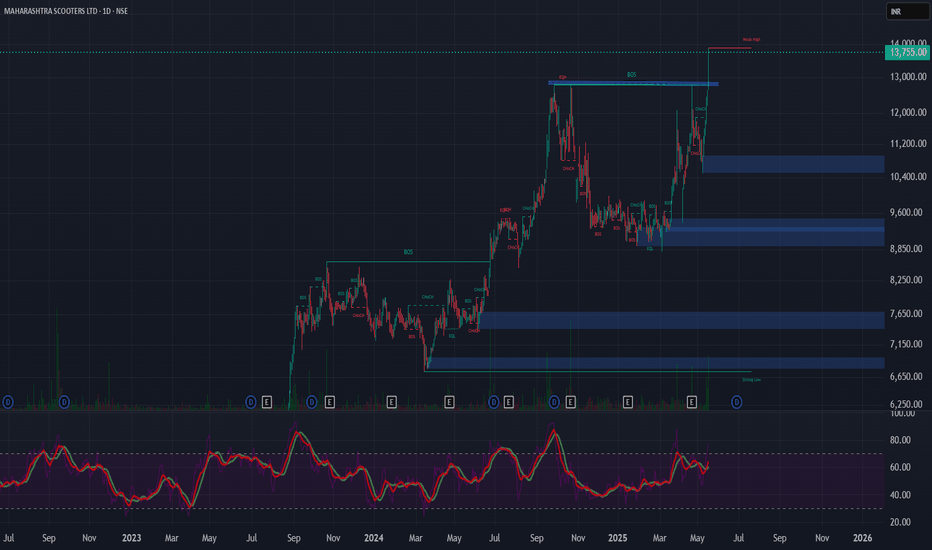932x550 pixels.
Task: Click earnings E marker just before May 2024
Action: point(449,403)
